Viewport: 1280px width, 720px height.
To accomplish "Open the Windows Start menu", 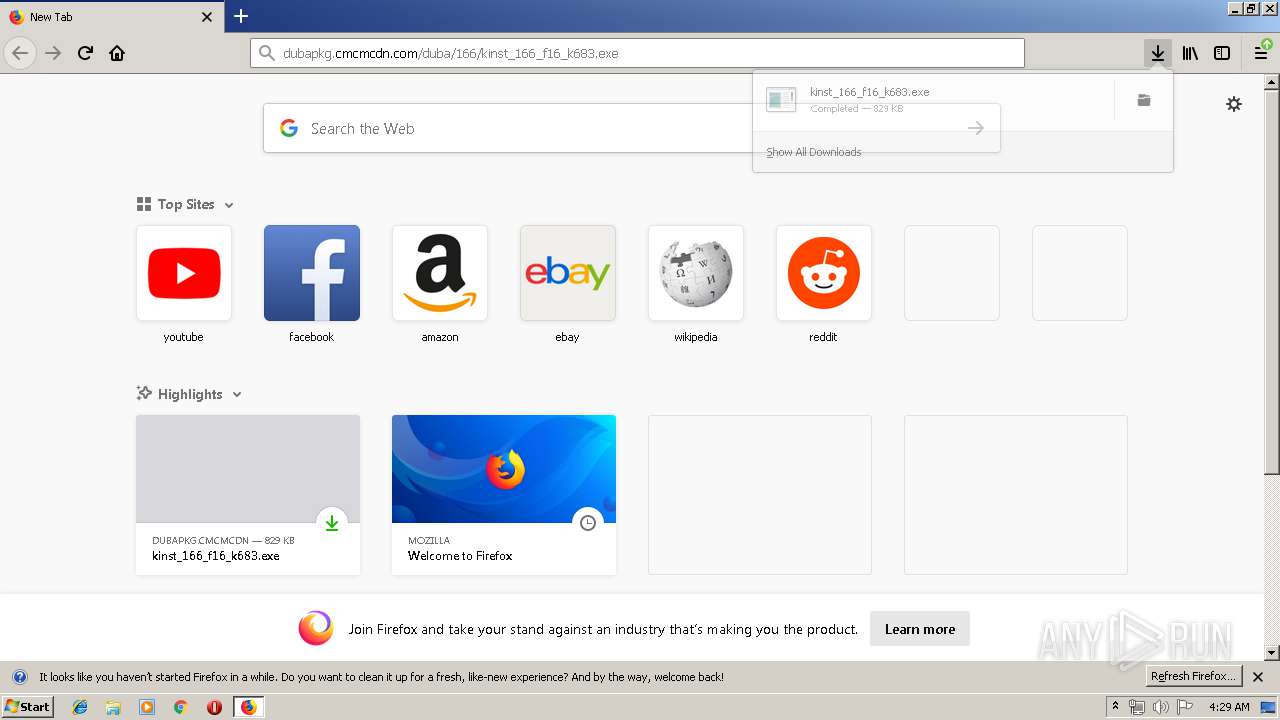I will (x=28, y=706).
